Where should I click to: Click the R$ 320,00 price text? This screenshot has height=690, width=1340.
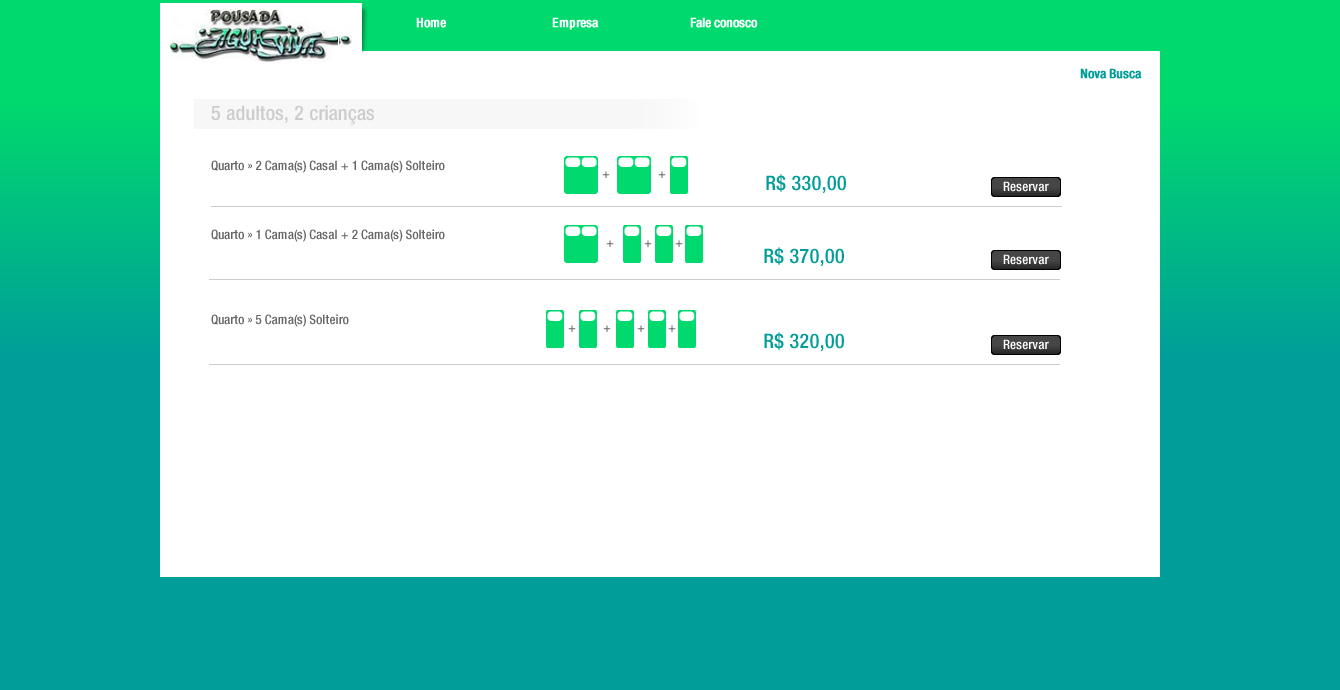pyautogui.click(x=804, y=342)
